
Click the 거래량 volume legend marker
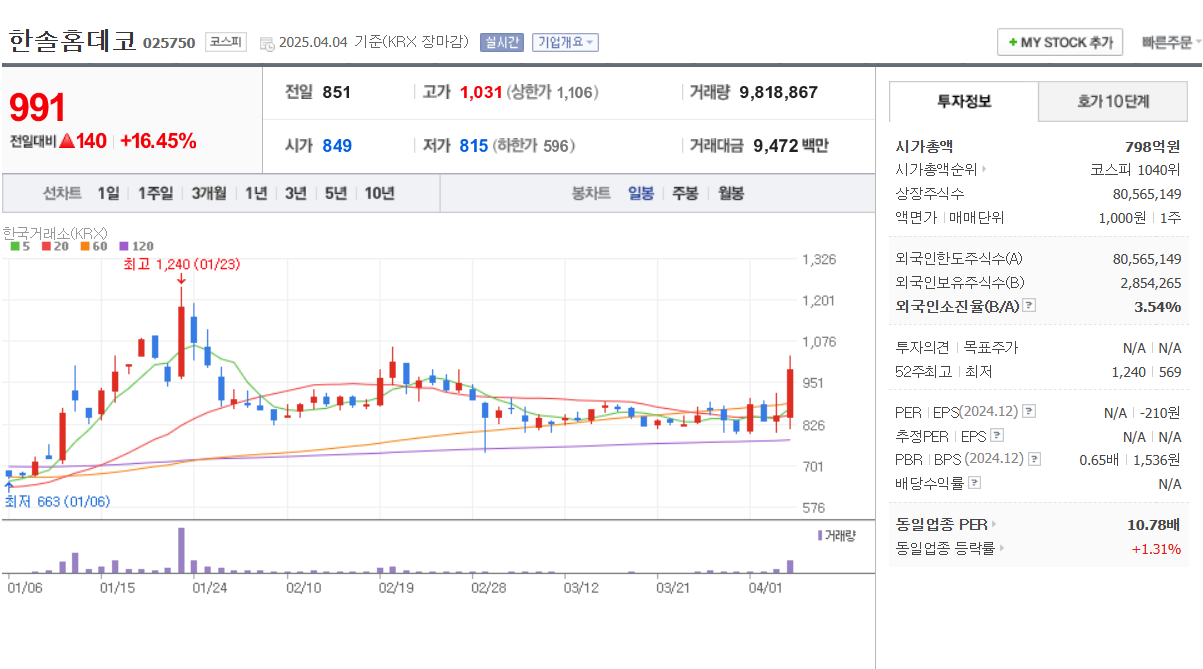tap(836, 536)
